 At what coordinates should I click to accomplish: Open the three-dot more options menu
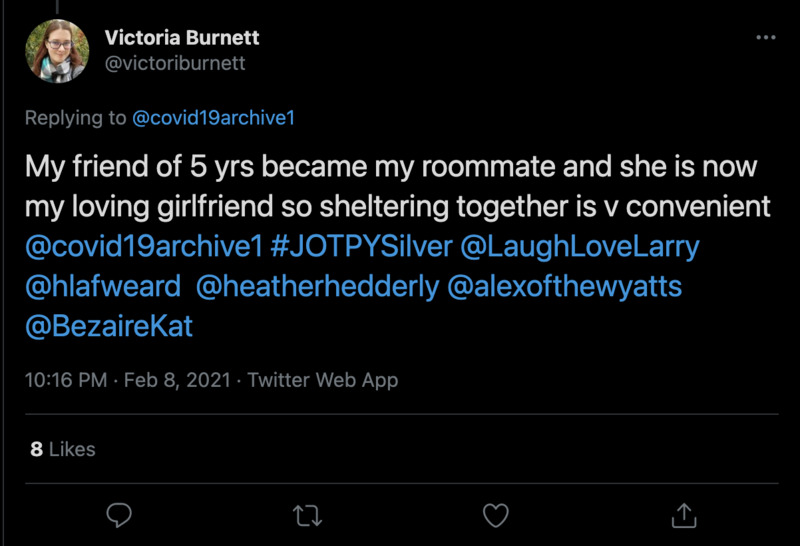coord(765,38)
